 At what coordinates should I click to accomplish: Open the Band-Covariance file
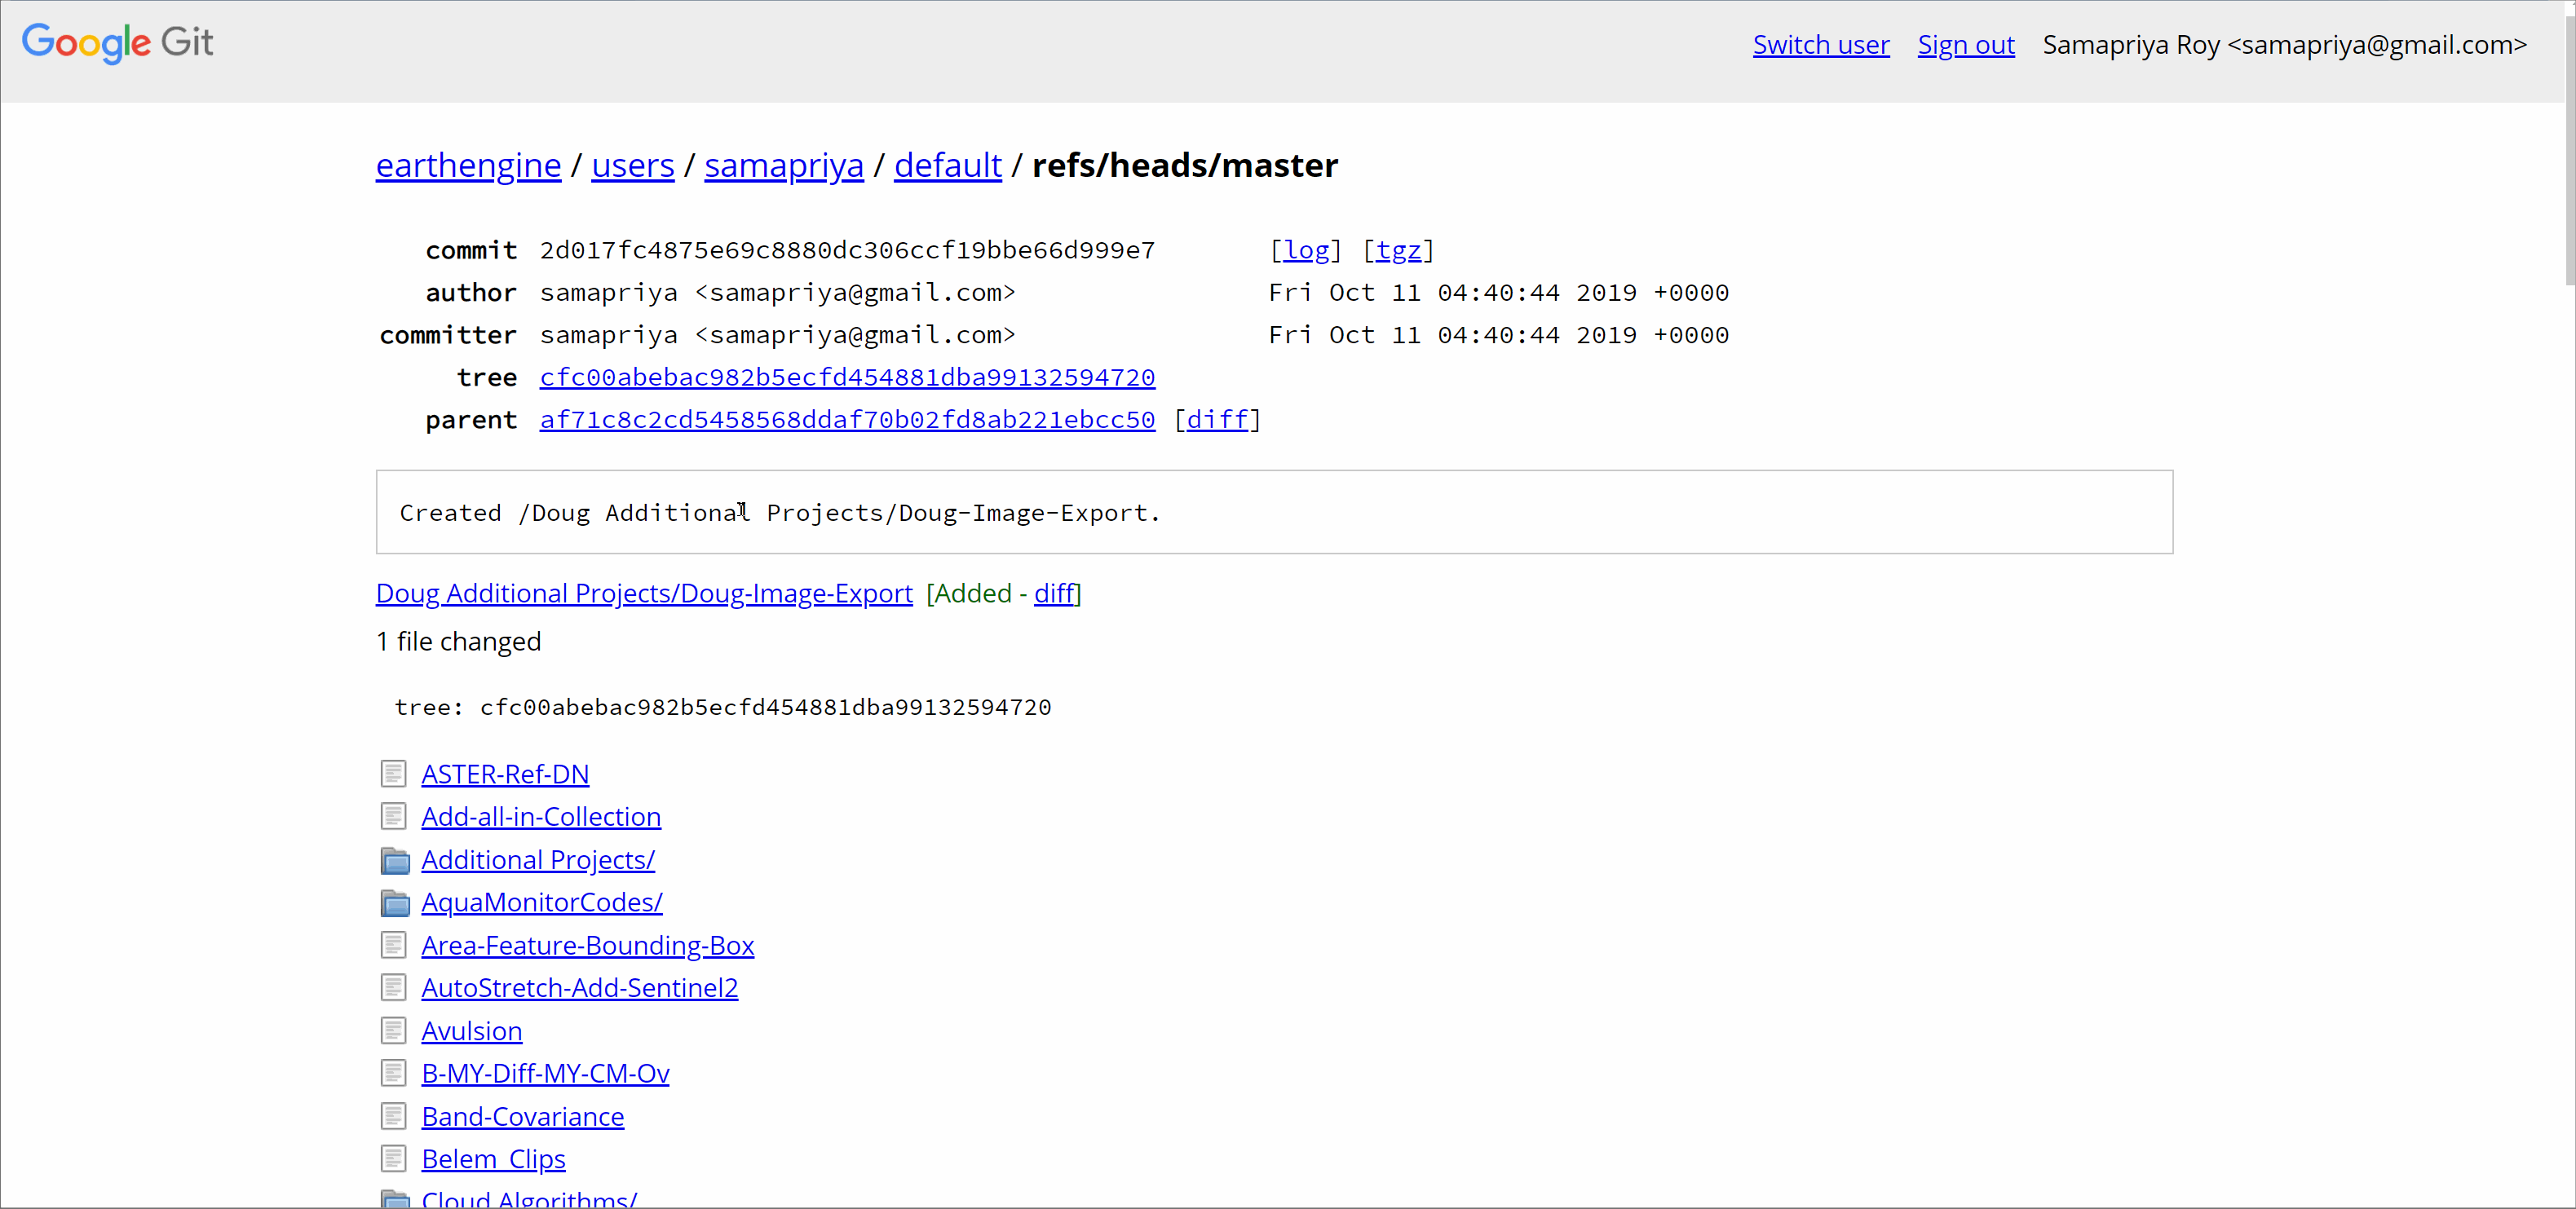(x=523, y=1117)
